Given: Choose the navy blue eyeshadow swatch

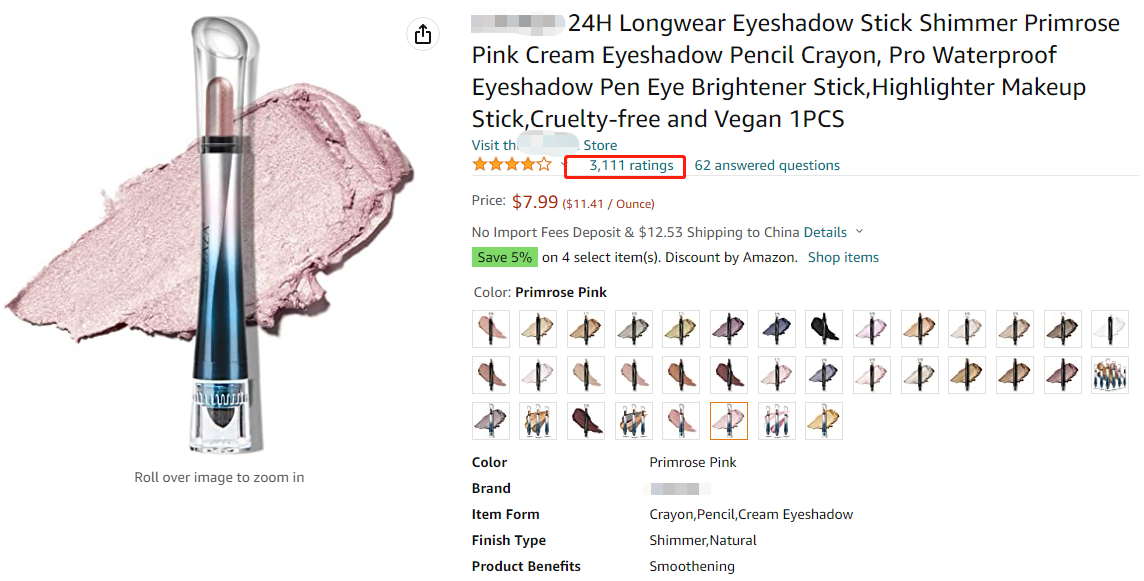Looking at the screenshot, I should pyautogui.click(x=777, y=328).
